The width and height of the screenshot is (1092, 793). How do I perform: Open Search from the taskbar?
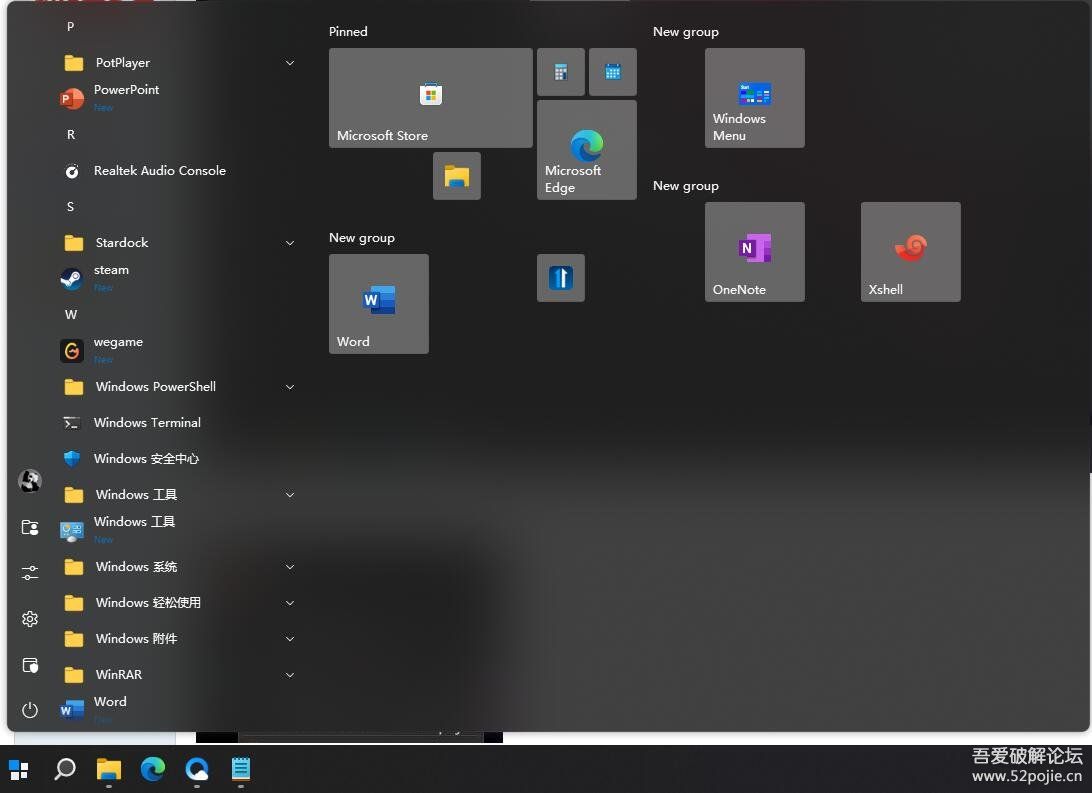click(65, 769)
